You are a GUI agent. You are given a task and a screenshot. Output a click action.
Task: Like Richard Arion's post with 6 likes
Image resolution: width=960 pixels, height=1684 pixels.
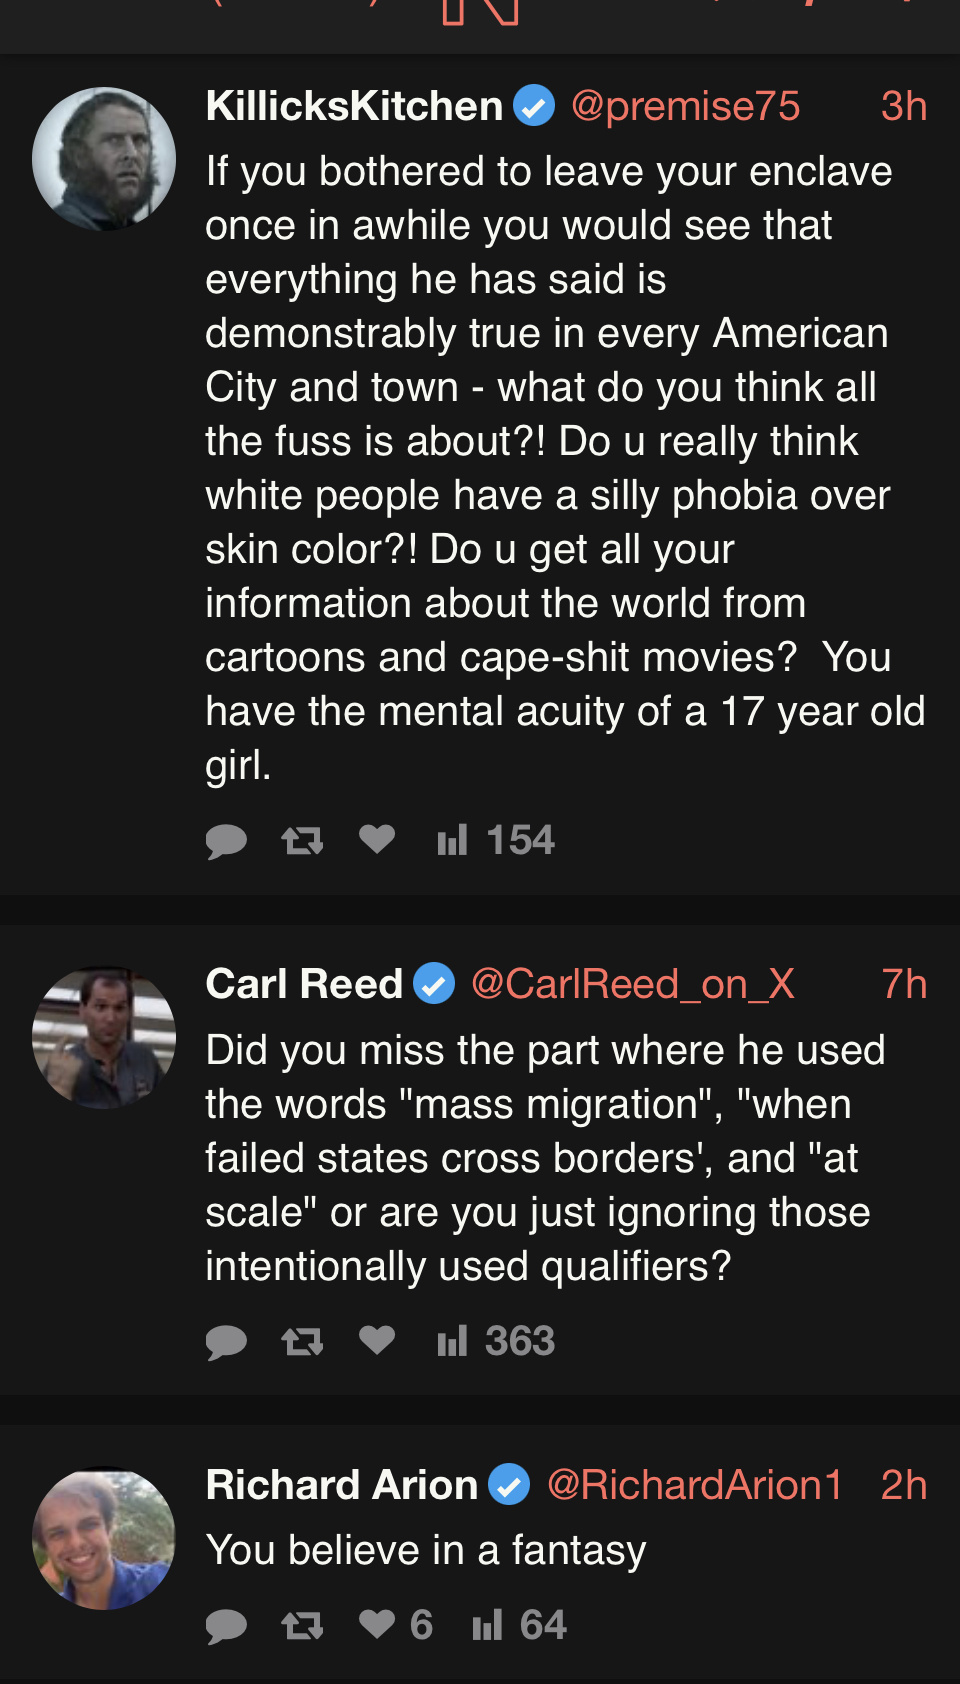point(395,1625)
